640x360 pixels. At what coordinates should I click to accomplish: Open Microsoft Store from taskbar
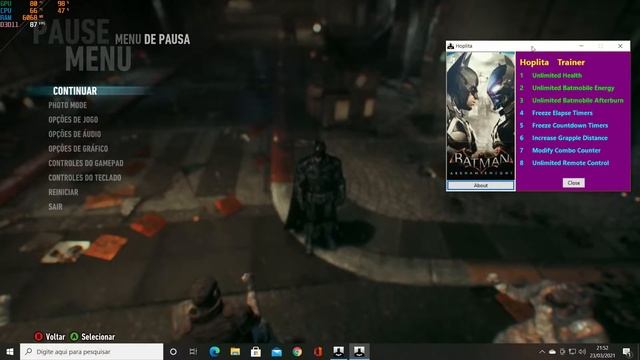click(256, 351)
